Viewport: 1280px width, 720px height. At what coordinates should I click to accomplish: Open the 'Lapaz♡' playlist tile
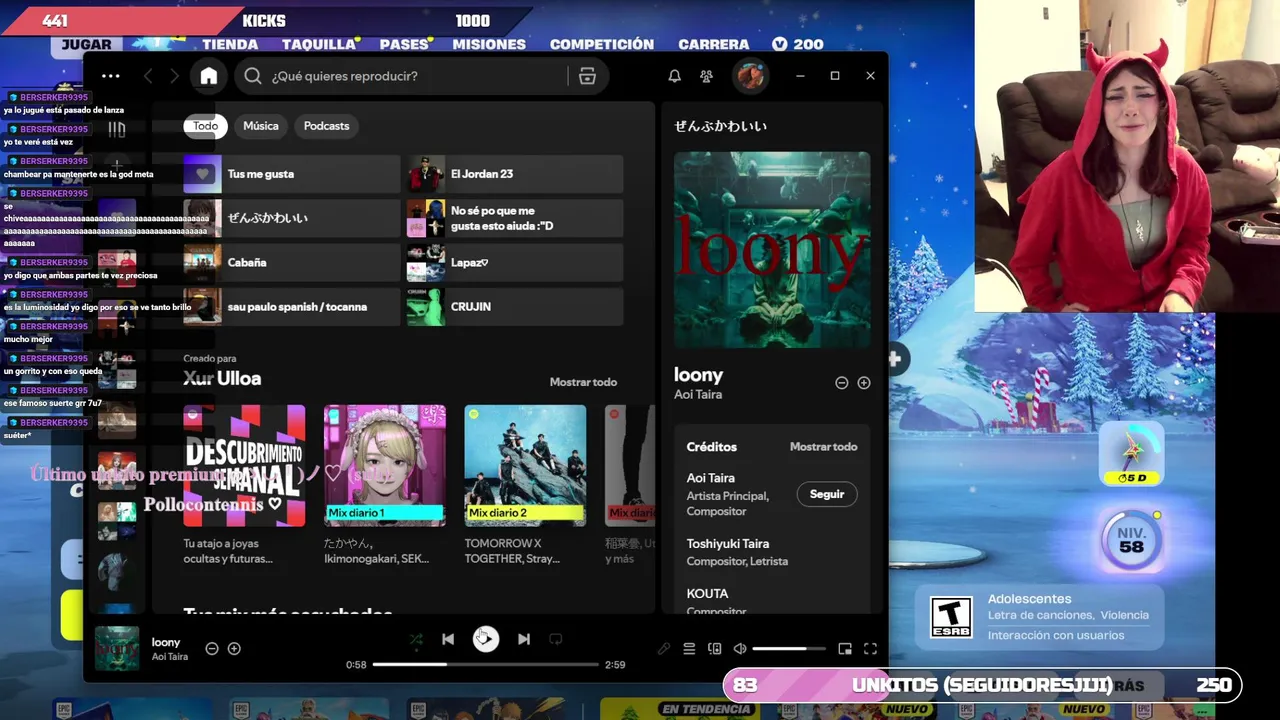pyautogui.click(x=515, y=262)
